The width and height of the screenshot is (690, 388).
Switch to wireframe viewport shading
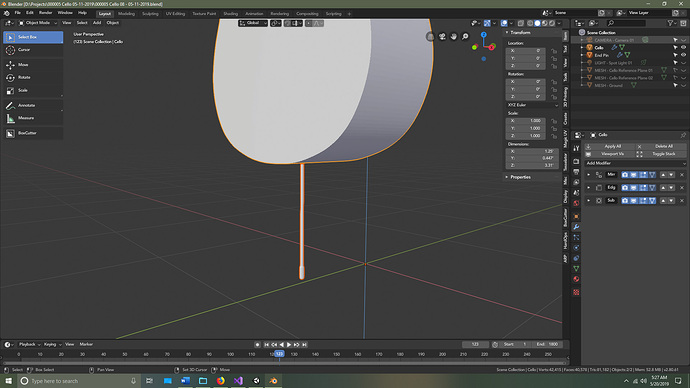[x=530, y=23]
